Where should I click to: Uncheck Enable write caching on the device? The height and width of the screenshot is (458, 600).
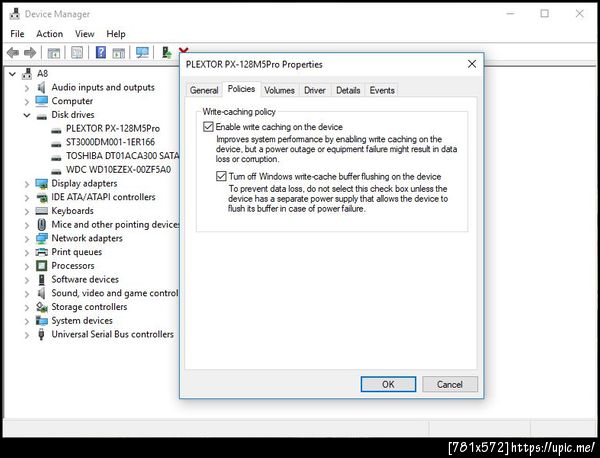208,127
